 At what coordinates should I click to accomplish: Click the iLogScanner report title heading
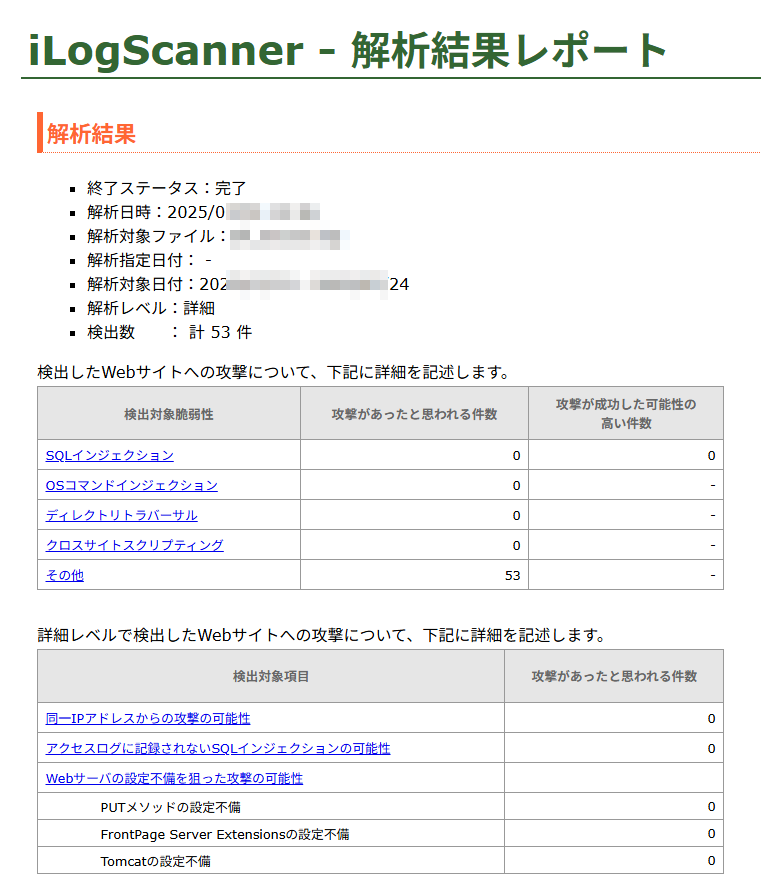(348, 50)
